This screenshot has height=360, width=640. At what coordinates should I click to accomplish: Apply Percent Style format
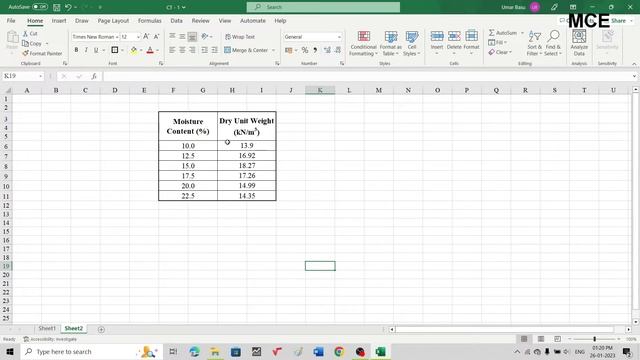(304, 50)
